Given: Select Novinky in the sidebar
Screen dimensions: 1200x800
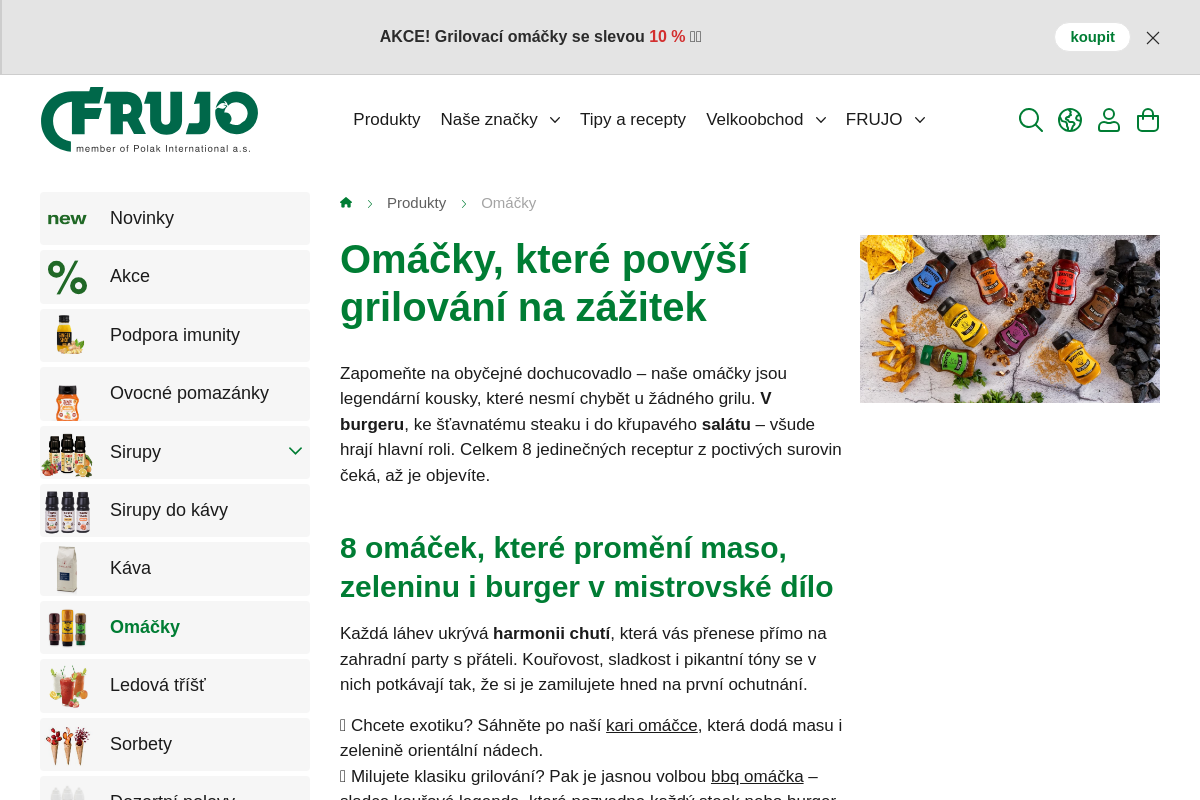Looking at the screenshot, I should 175,218.
